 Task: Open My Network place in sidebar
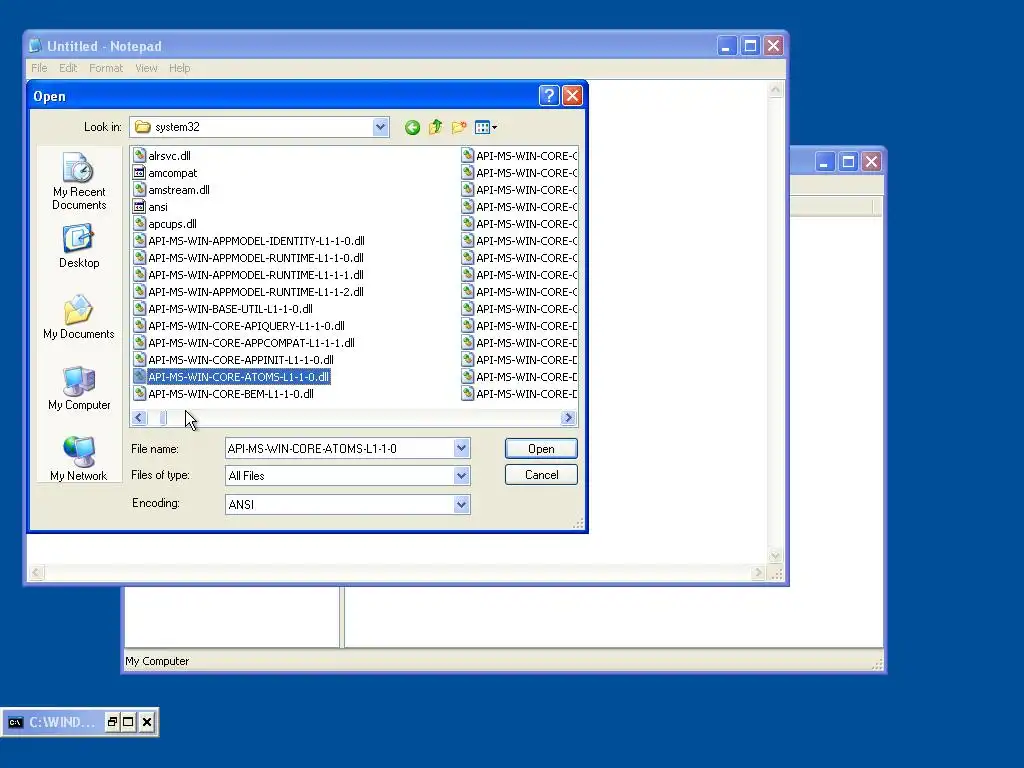pos(79,459)
